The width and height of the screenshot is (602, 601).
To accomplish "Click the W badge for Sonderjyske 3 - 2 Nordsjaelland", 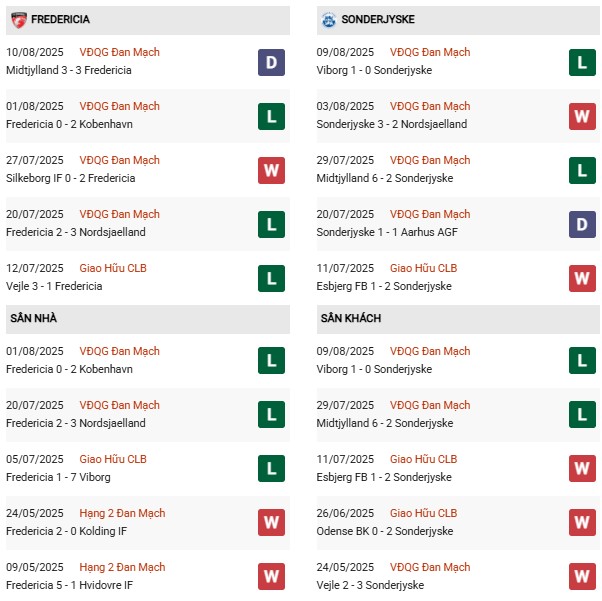I will (582, 116).
